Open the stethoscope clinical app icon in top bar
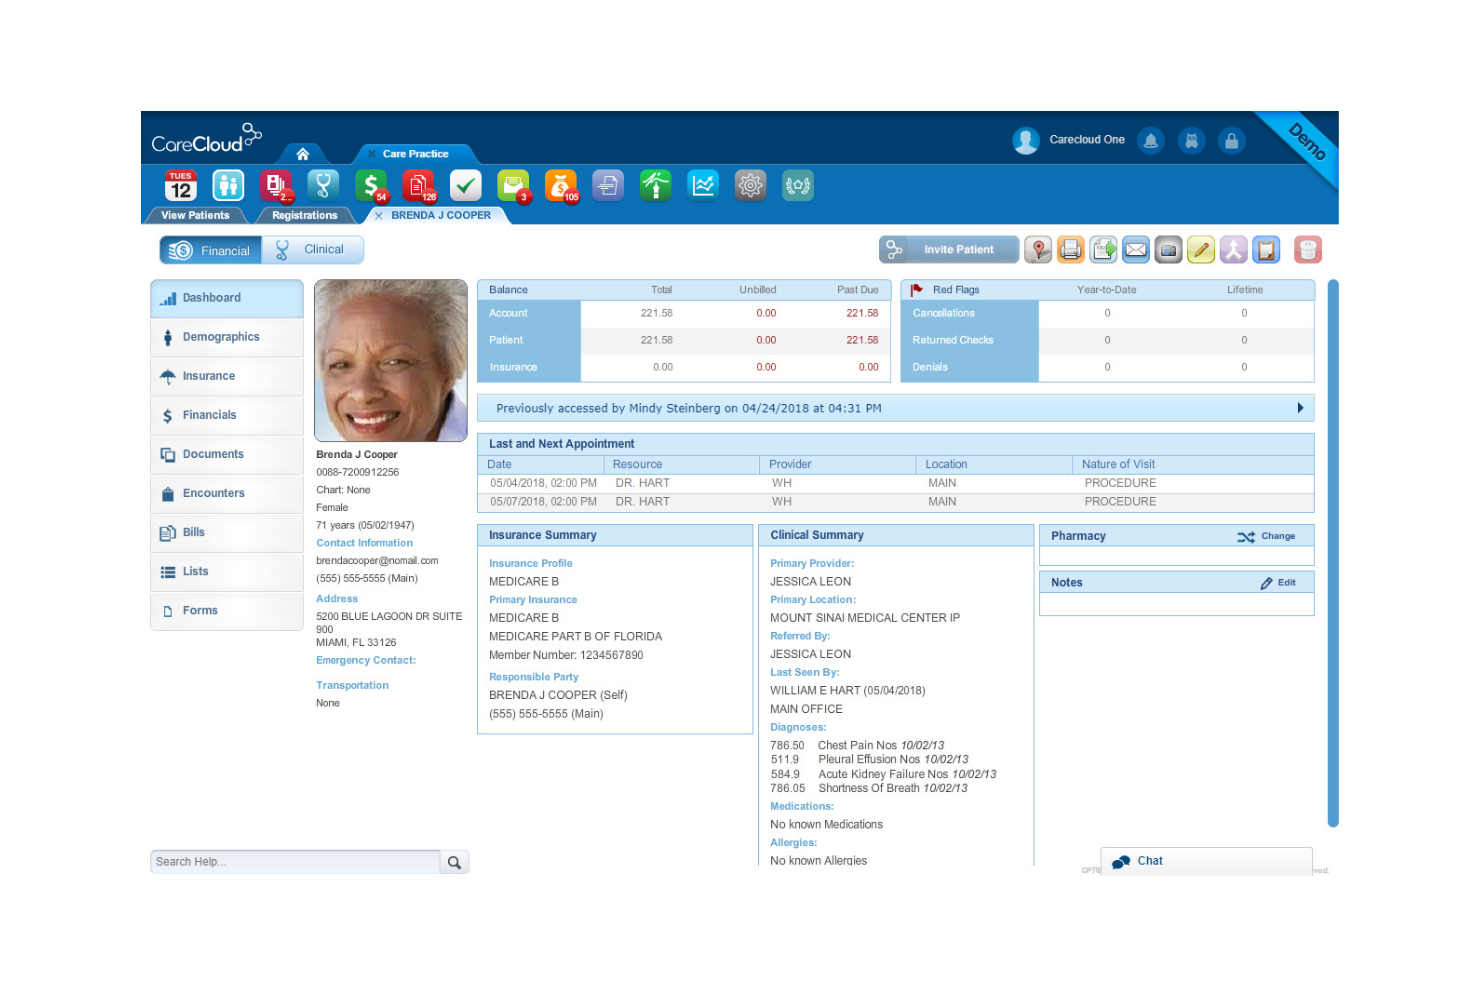This screenshot has height=987, width=1480. (323, 186)
